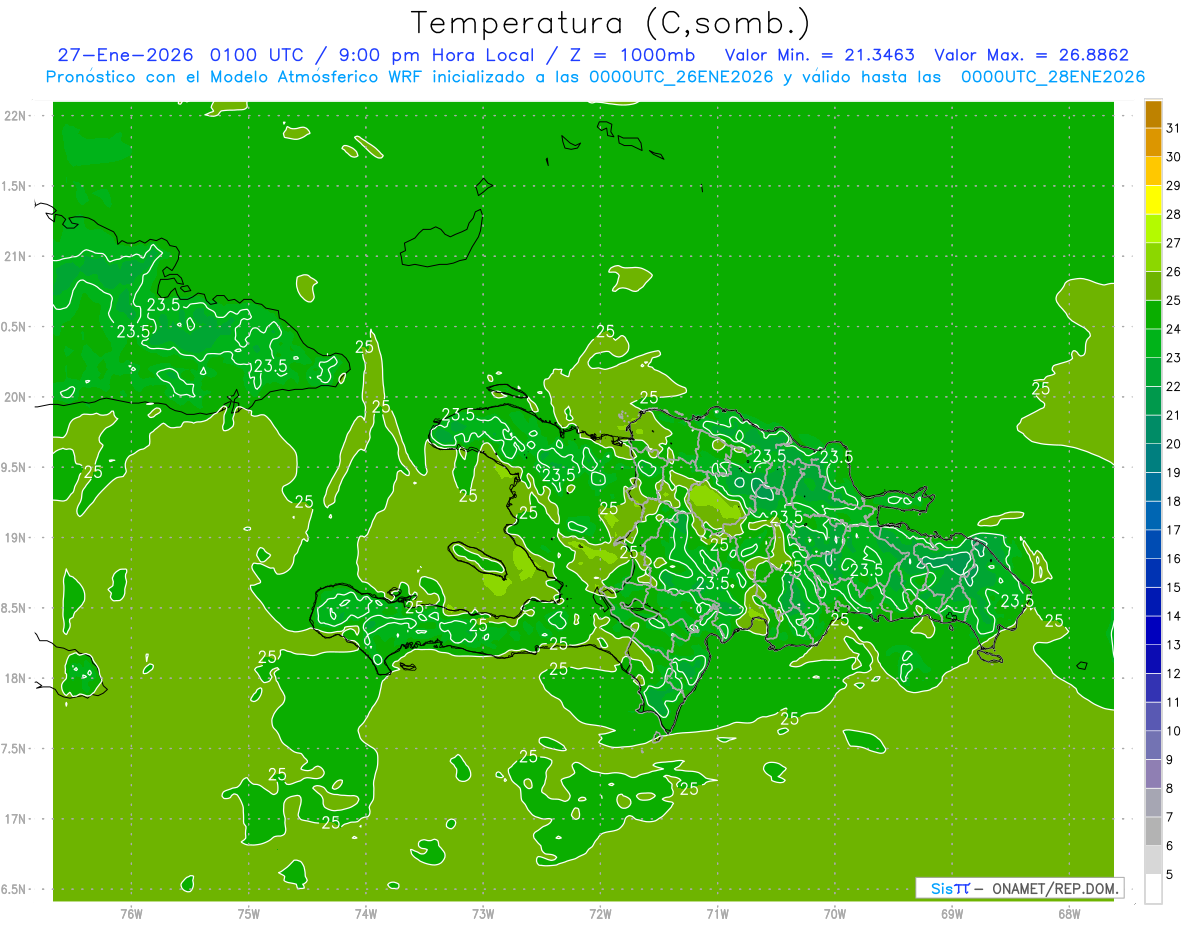This screenshot has width=1200, height=927.
Task: Click the '19N' latitude axis label
Action: [16, 537]
